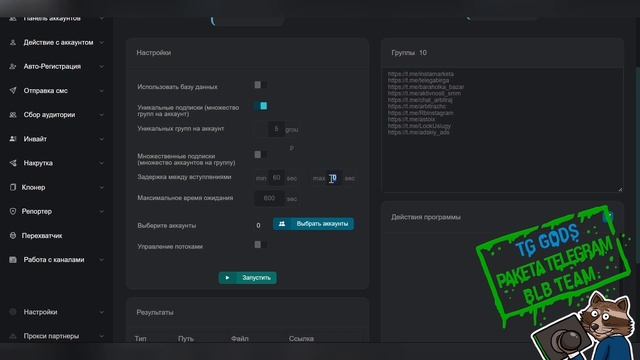Click the Клонер copy icon
Viewport: 640px width, 360px height.
pyautogui.click(x=13, y=187)
